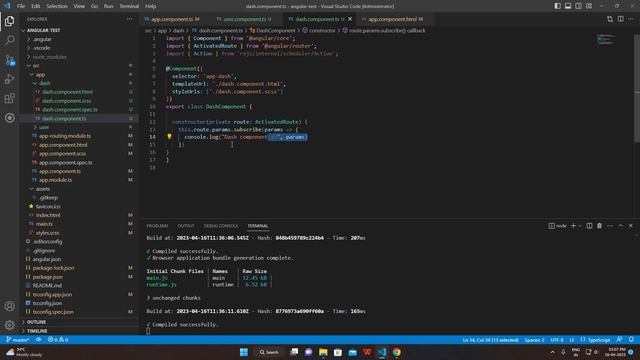Open editor More Actions ellipsis
The image size is (640, 360).
[x=631, y=19]
